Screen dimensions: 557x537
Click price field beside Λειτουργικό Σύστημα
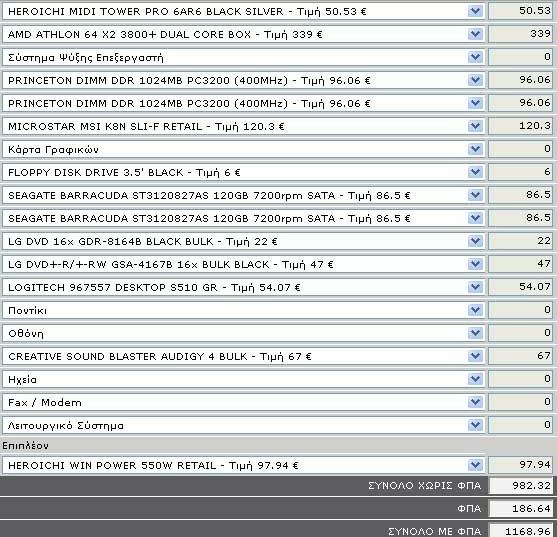pyautogui.click(x=520, y=425)
